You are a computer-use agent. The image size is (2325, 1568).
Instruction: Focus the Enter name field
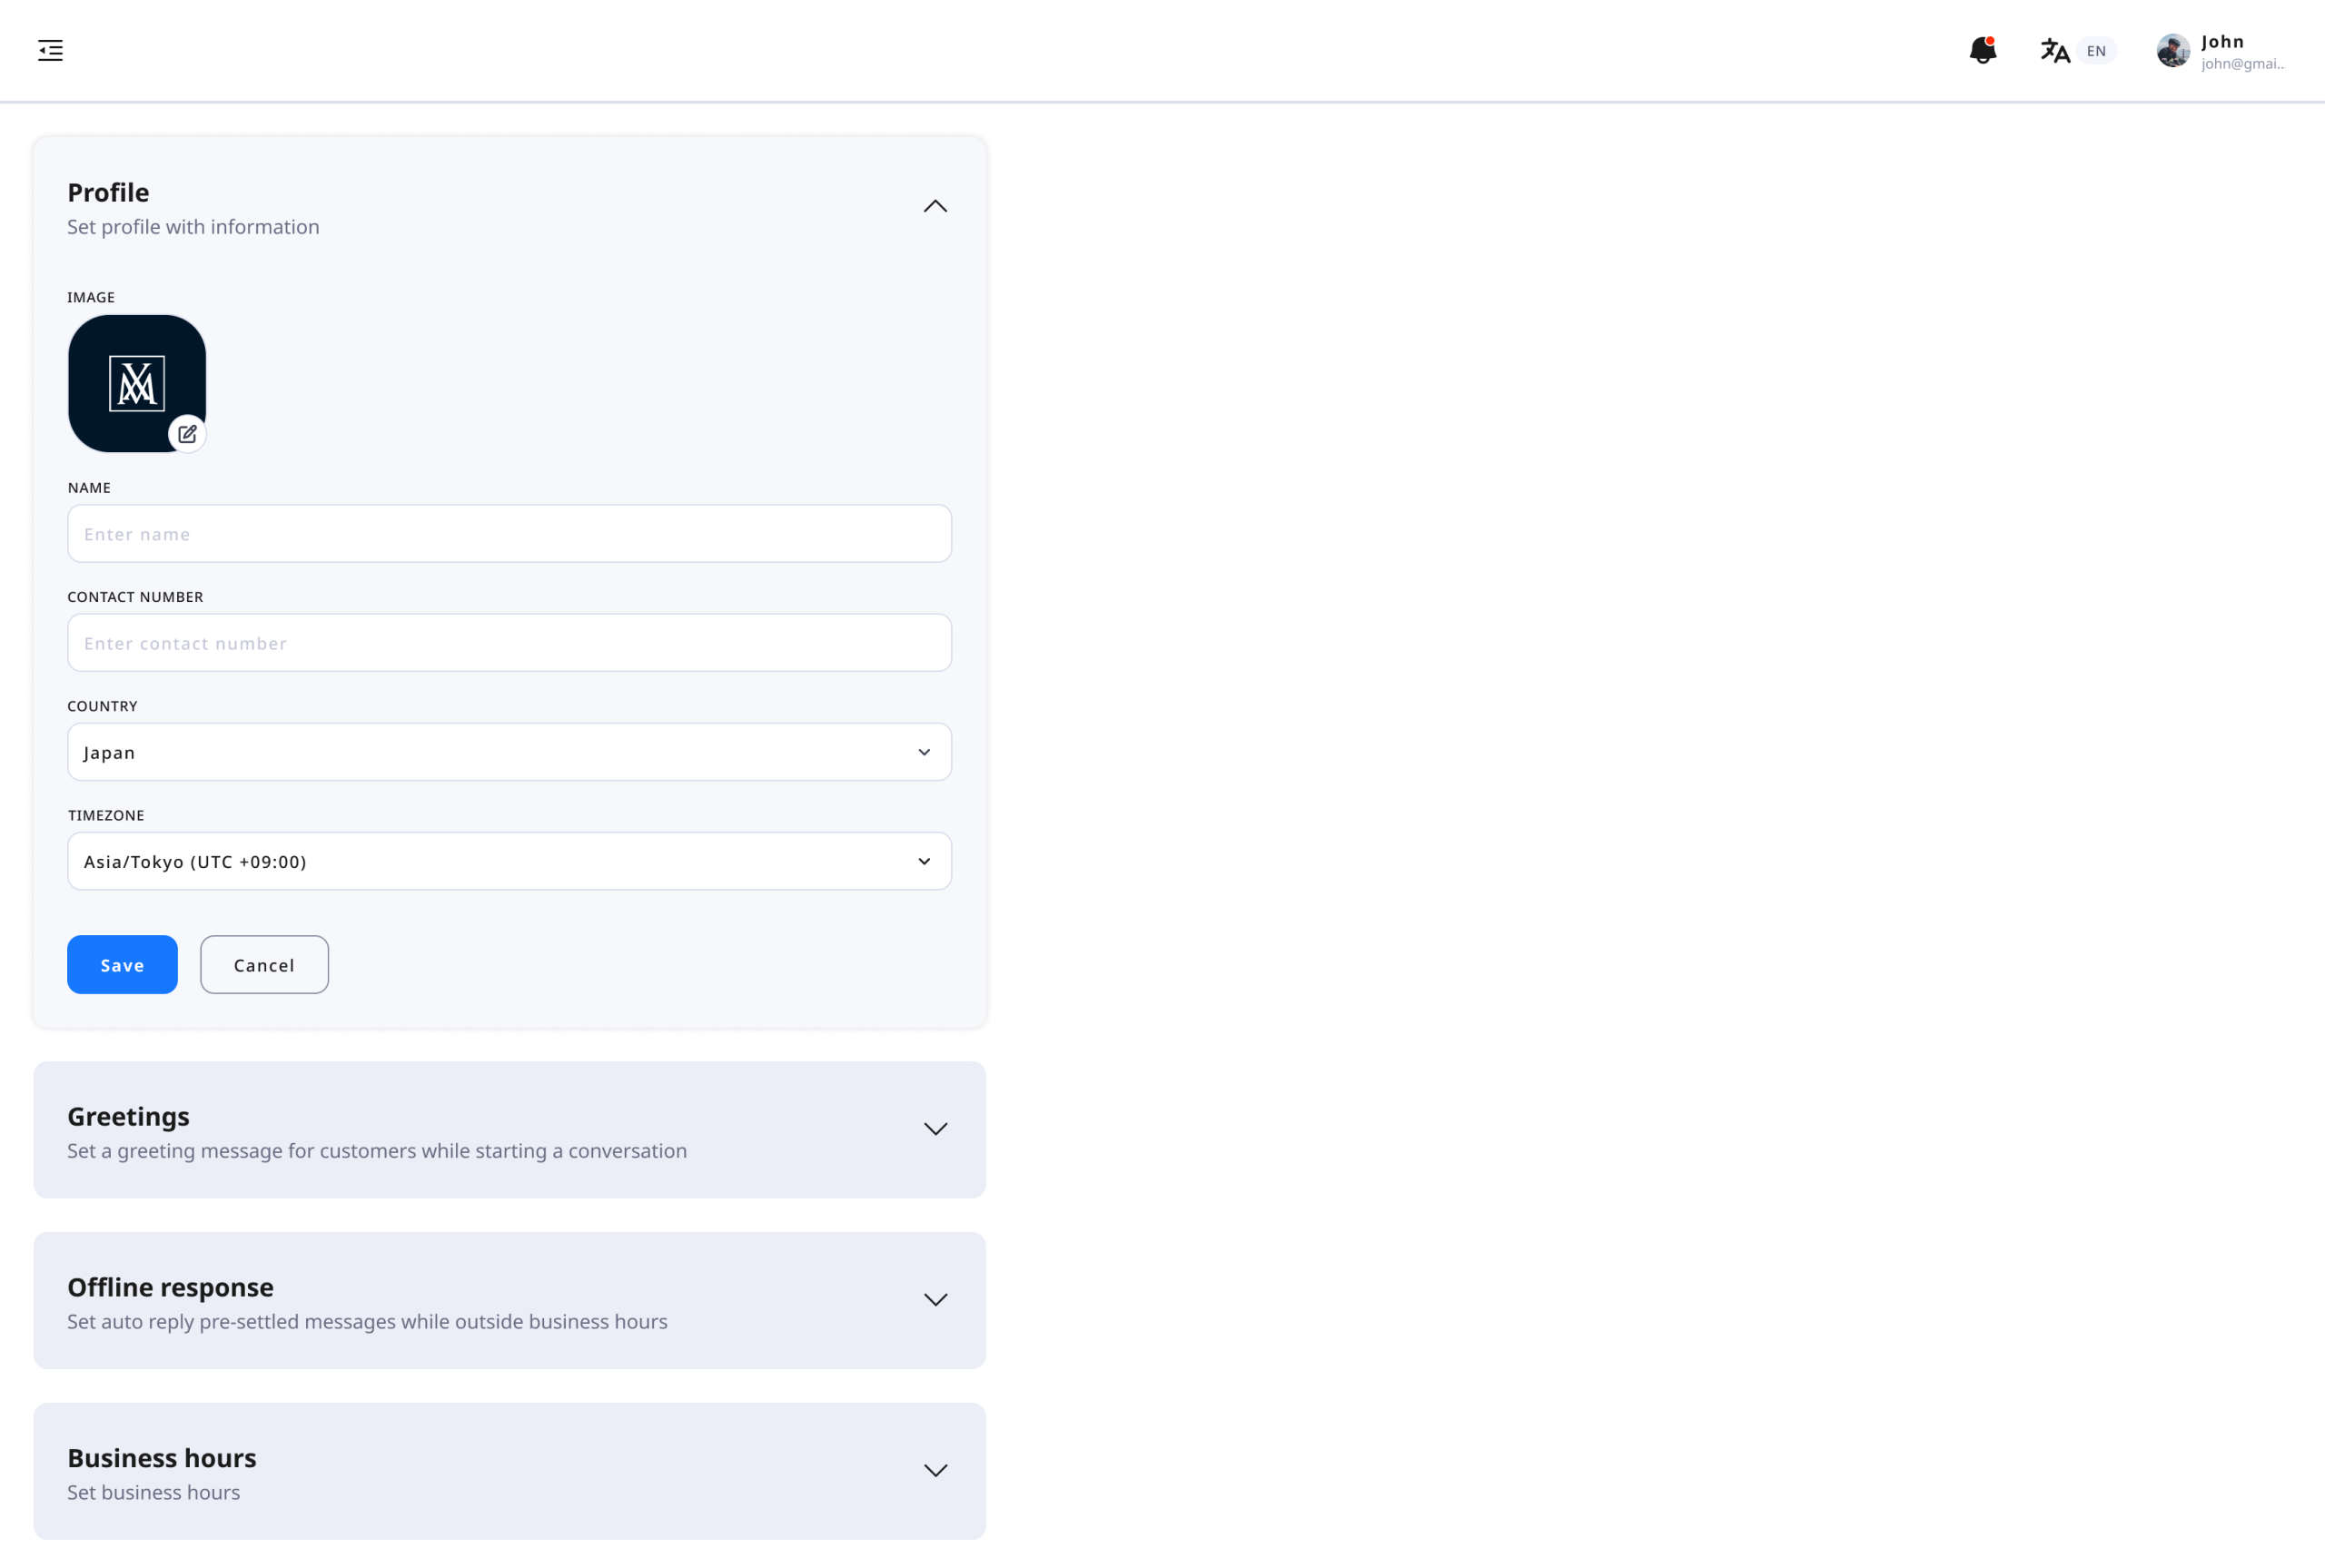[x=509, y=534]
